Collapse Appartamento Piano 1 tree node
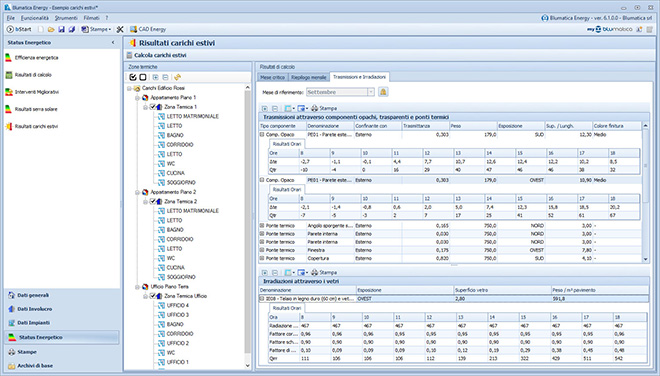660x376 pixels. click(137, 98)
